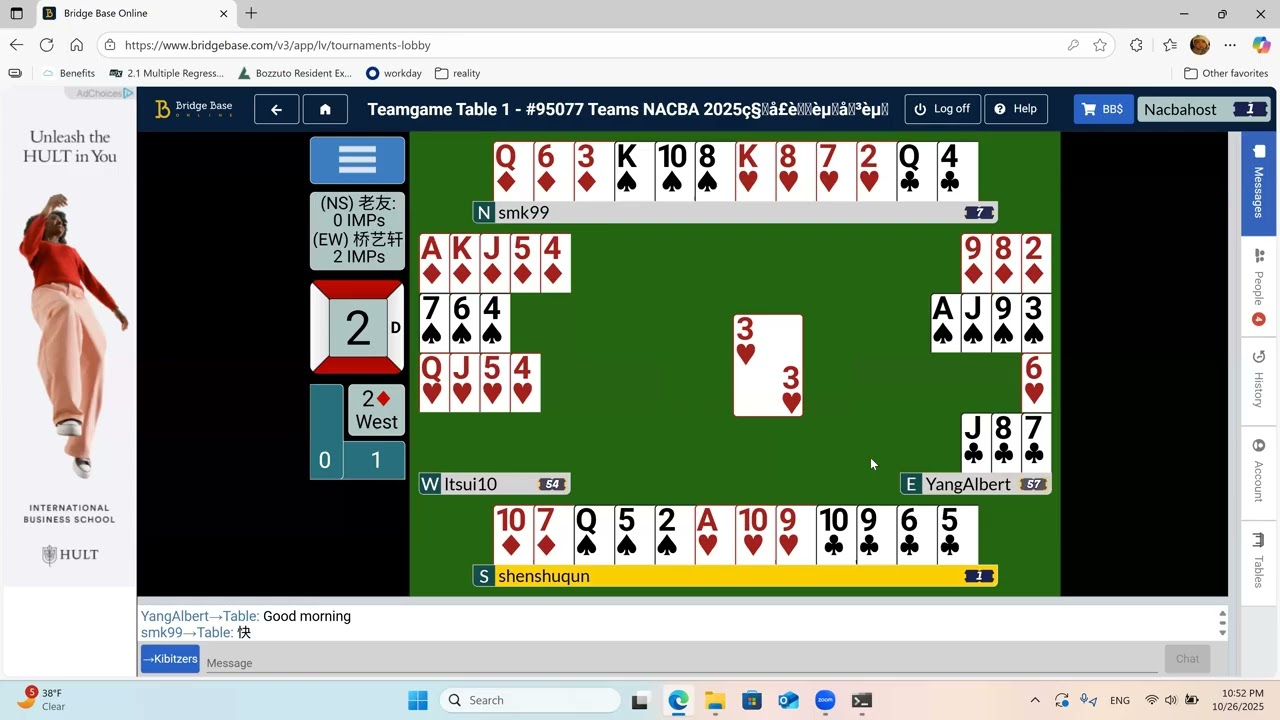Open the Benefits bookmark
This screenshot has width=1280, height=720.
pyautogui.click(x=68, y=73)
